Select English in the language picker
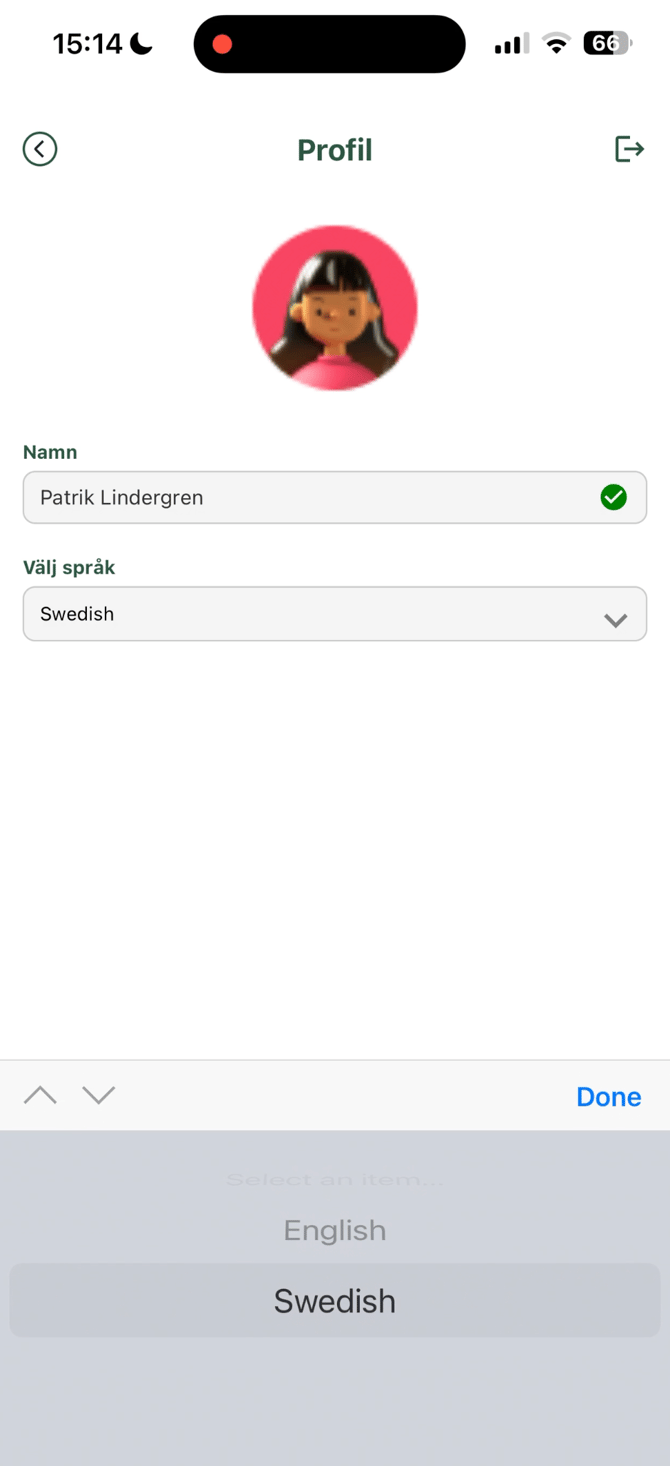The image size is (670, 1466). [335, 1230]
